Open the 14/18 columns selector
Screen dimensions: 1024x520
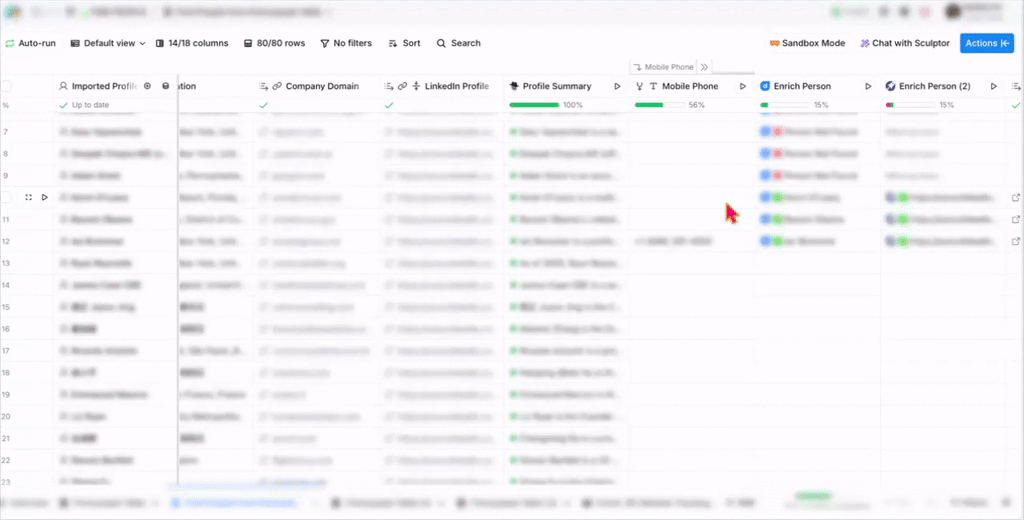192,43
